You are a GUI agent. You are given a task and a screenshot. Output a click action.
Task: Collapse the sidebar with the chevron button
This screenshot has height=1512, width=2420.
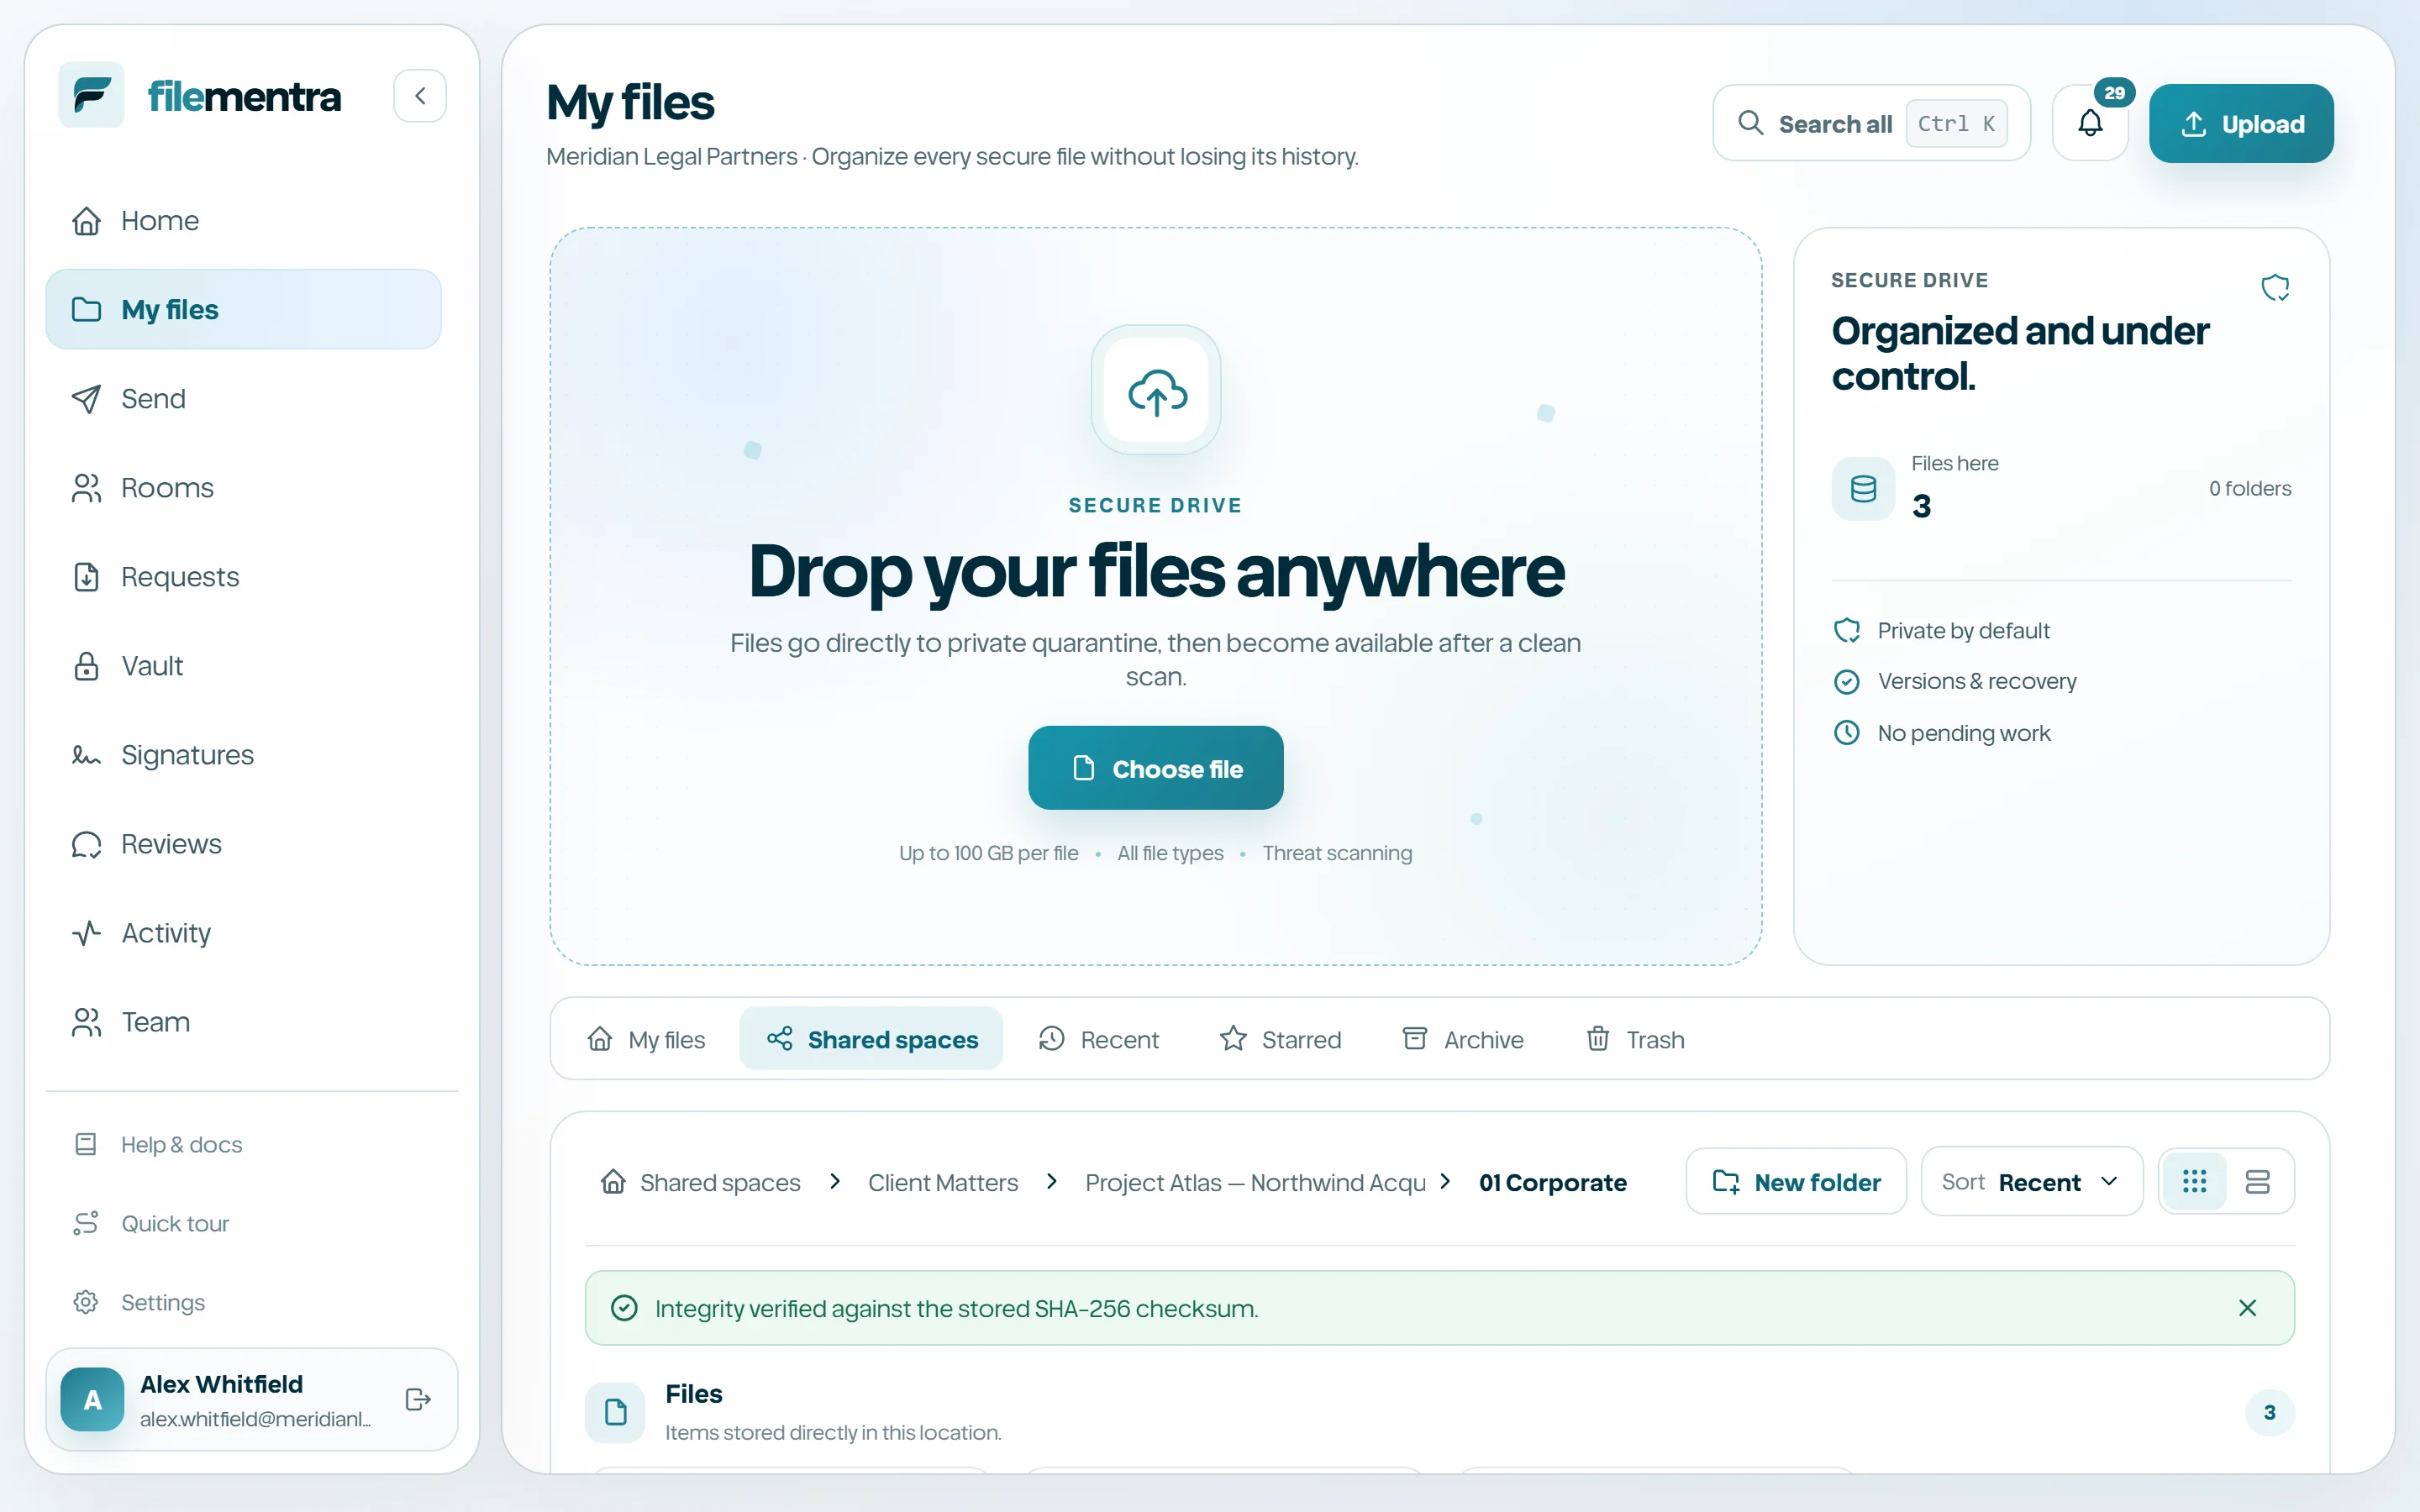point(420,96)
